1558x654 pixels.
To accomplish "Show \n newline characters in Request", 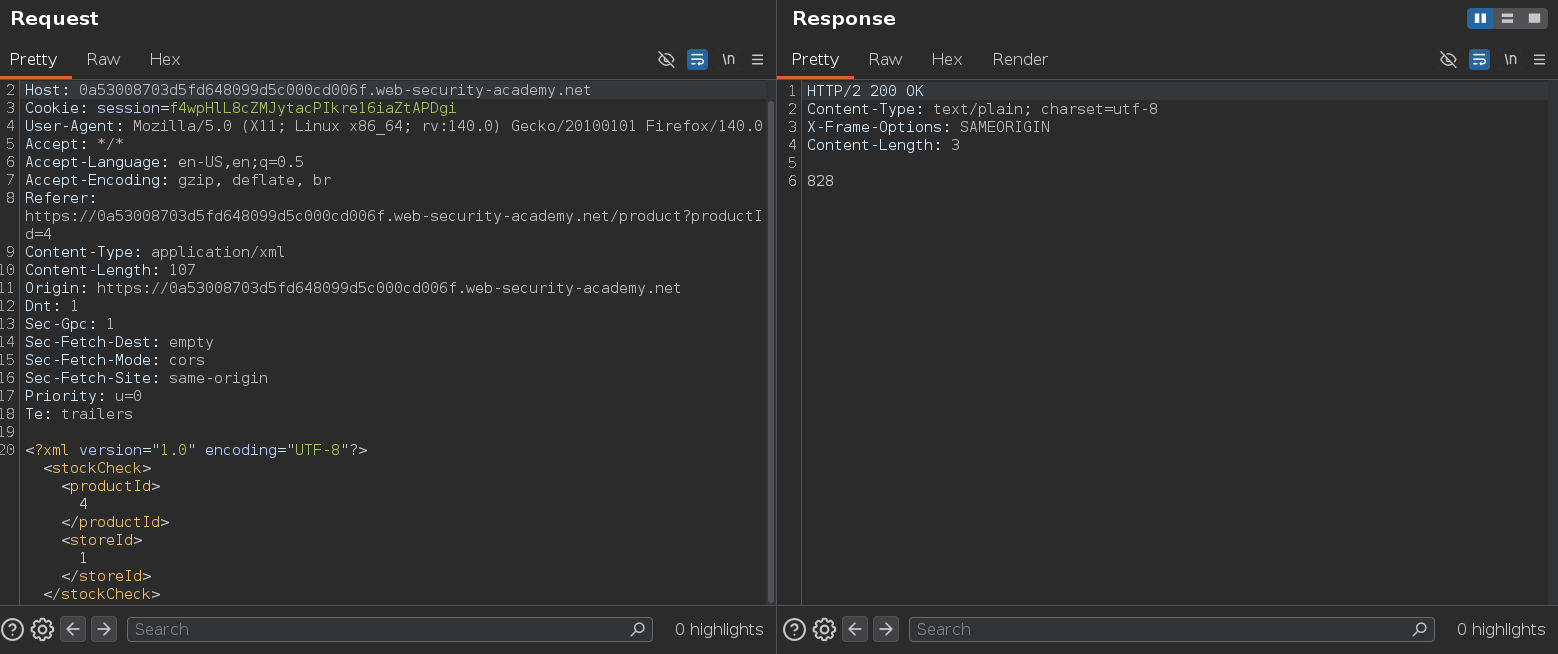I will [728, 59].
